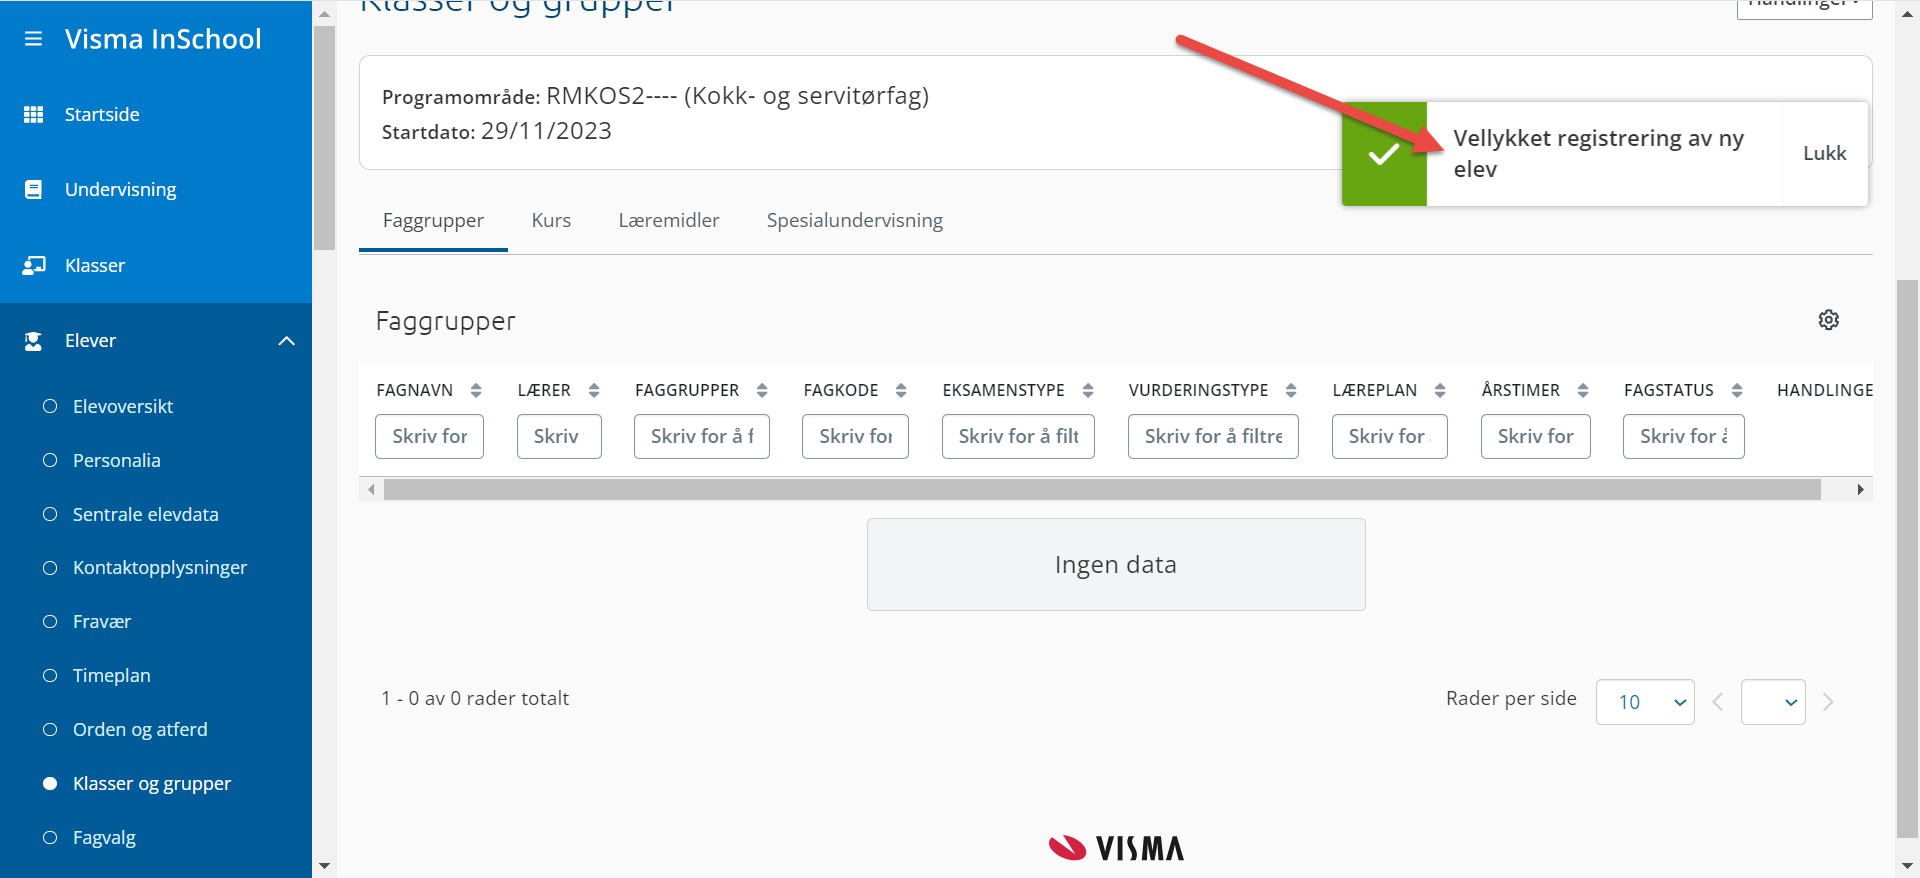Click "1 - 0 av 0 rader totalt"
Viewport: 1920px width, 878px height.
point(475,698)
